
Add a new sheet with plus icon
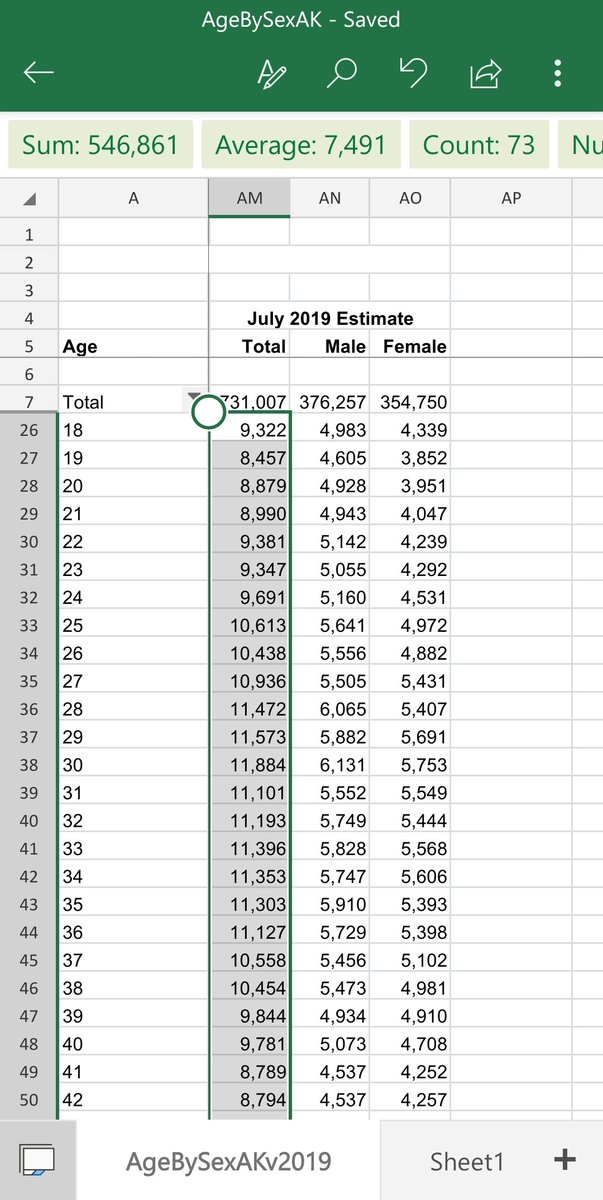pos(564,1160)
